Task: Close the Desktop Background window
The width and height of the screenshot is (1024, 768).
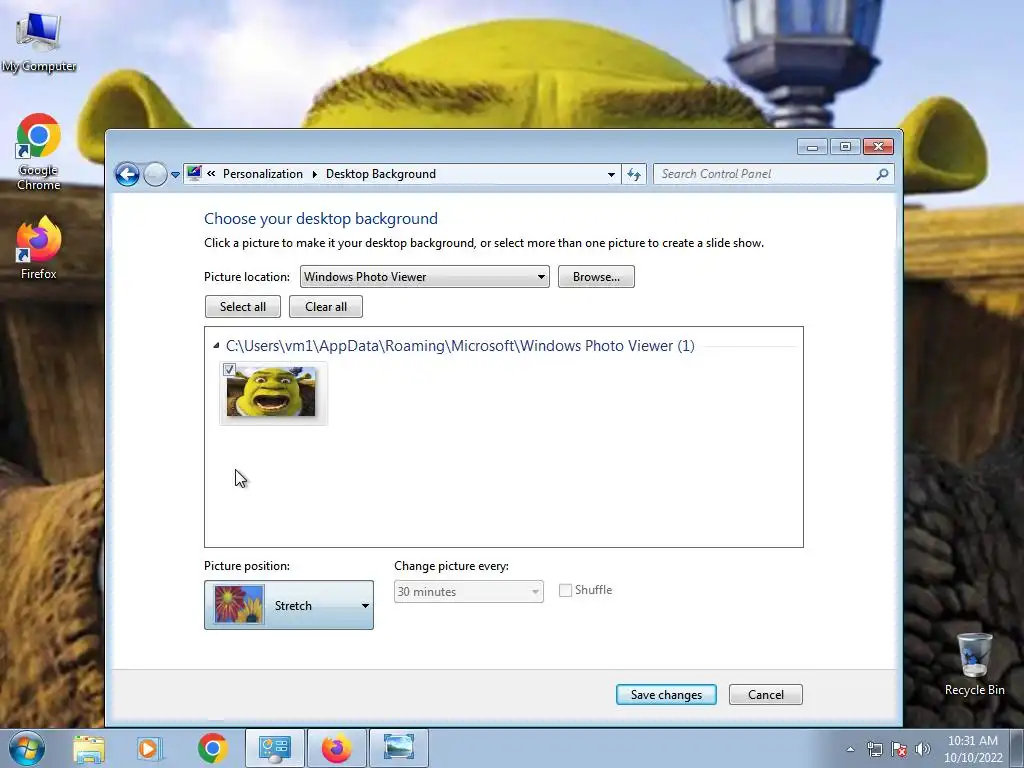Action: 878,147
